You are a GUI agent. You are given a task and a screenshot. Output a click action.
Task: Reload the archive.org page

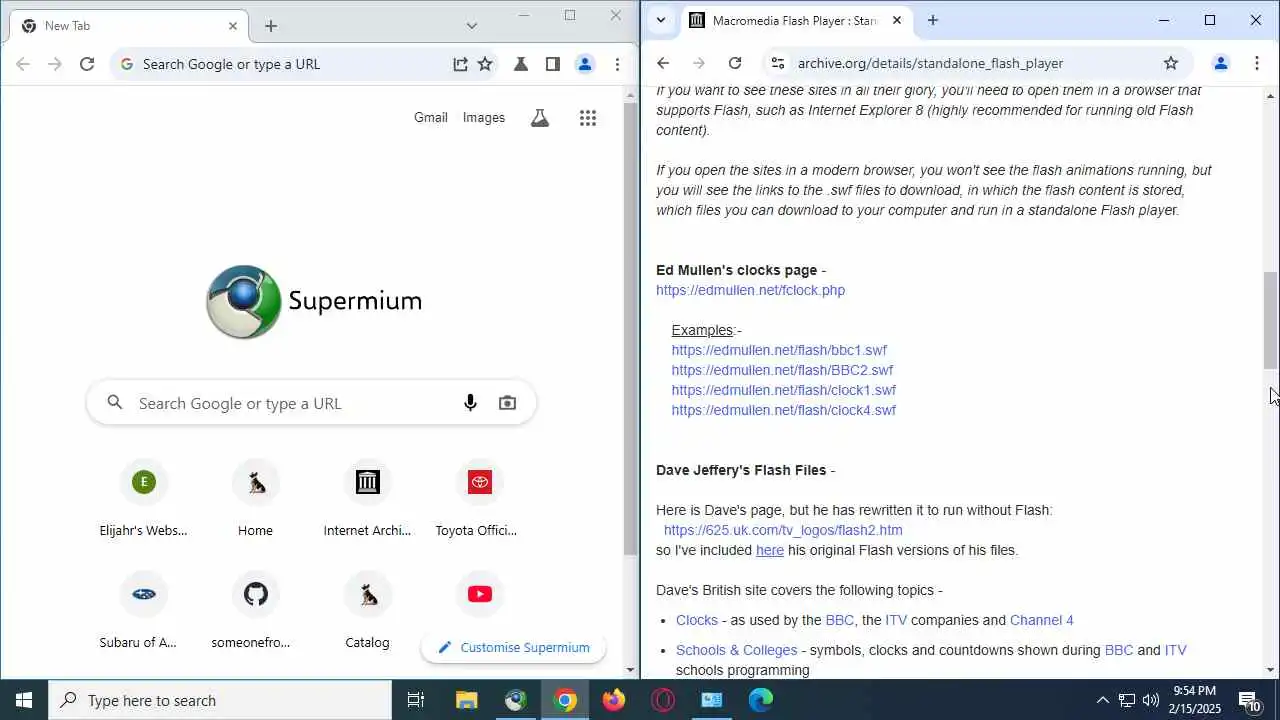[735, 63]
